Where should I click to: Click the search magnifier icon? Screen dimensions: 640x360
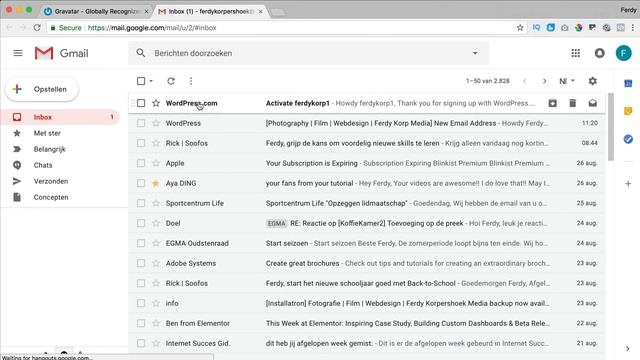tap(141, 53)
